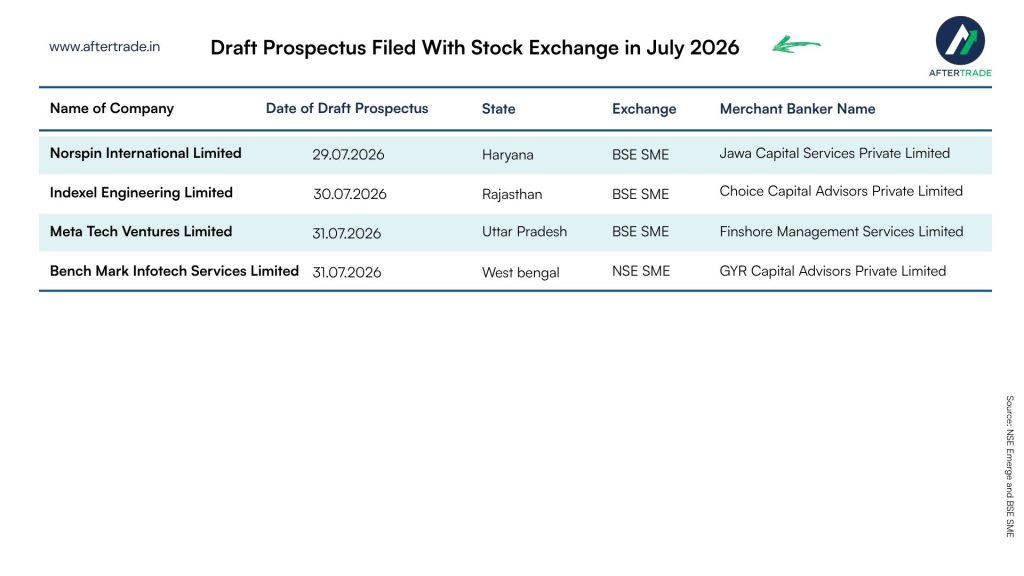The image size is (1024, 576).
Task: Click the green arrow beside the title
Action: point(796,44)
